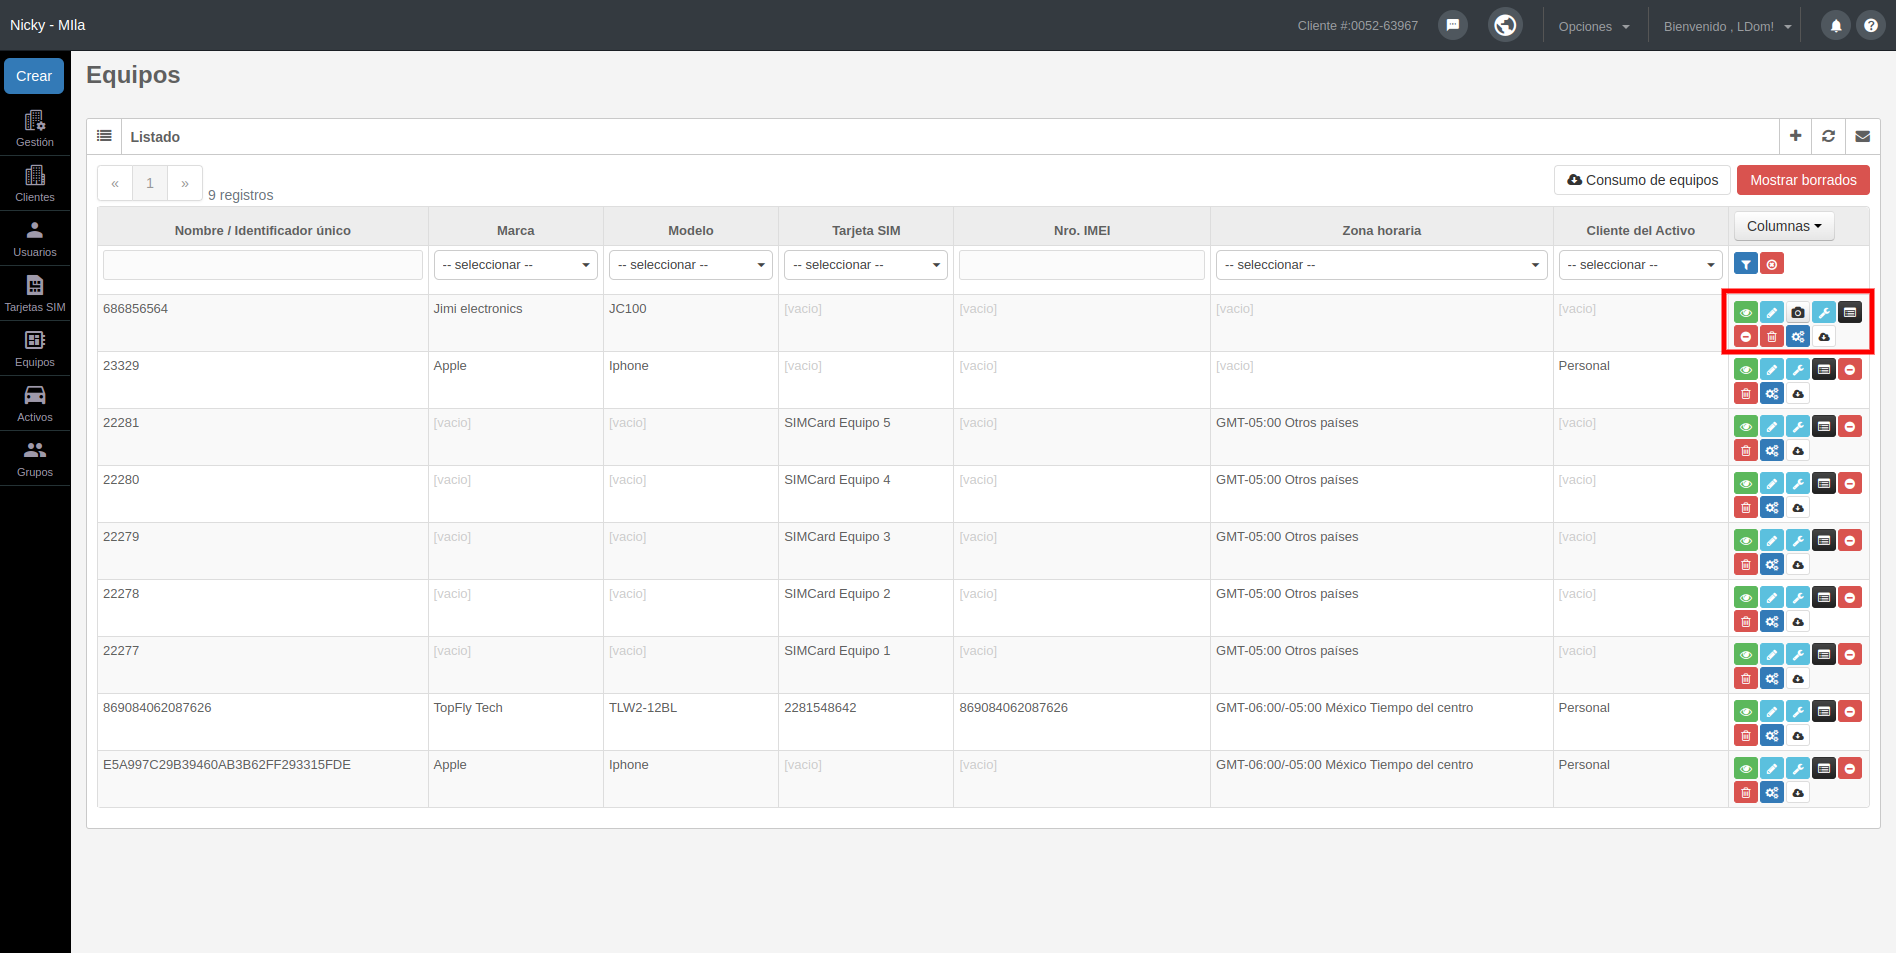View device 22281 with eye icon
Viewport: 1896px width, 953px height.
click(x=1746, y=426)
